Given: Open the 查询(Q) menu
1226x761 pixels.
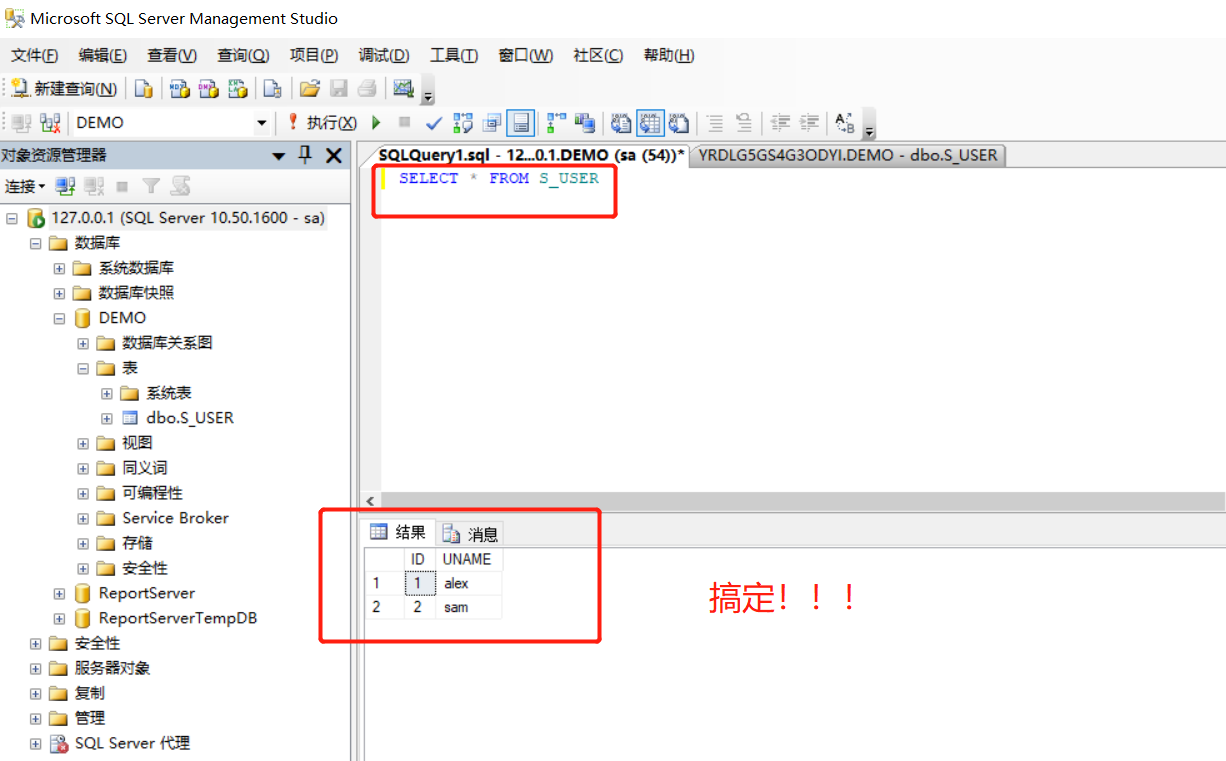Looking at the screenshot, I should click(x=243, y=55).
